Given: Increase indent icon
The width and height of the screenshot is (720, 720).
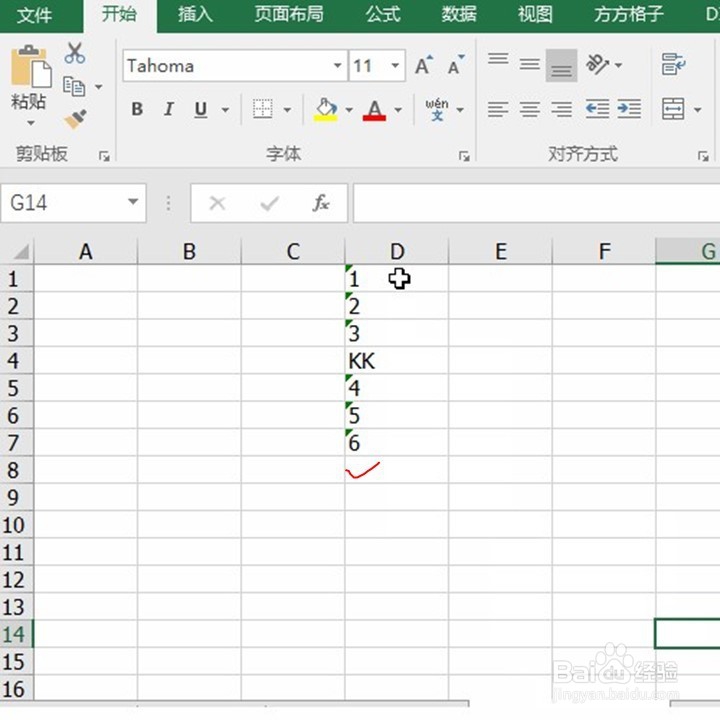Looking at the screenshot, I should [629, 109].
